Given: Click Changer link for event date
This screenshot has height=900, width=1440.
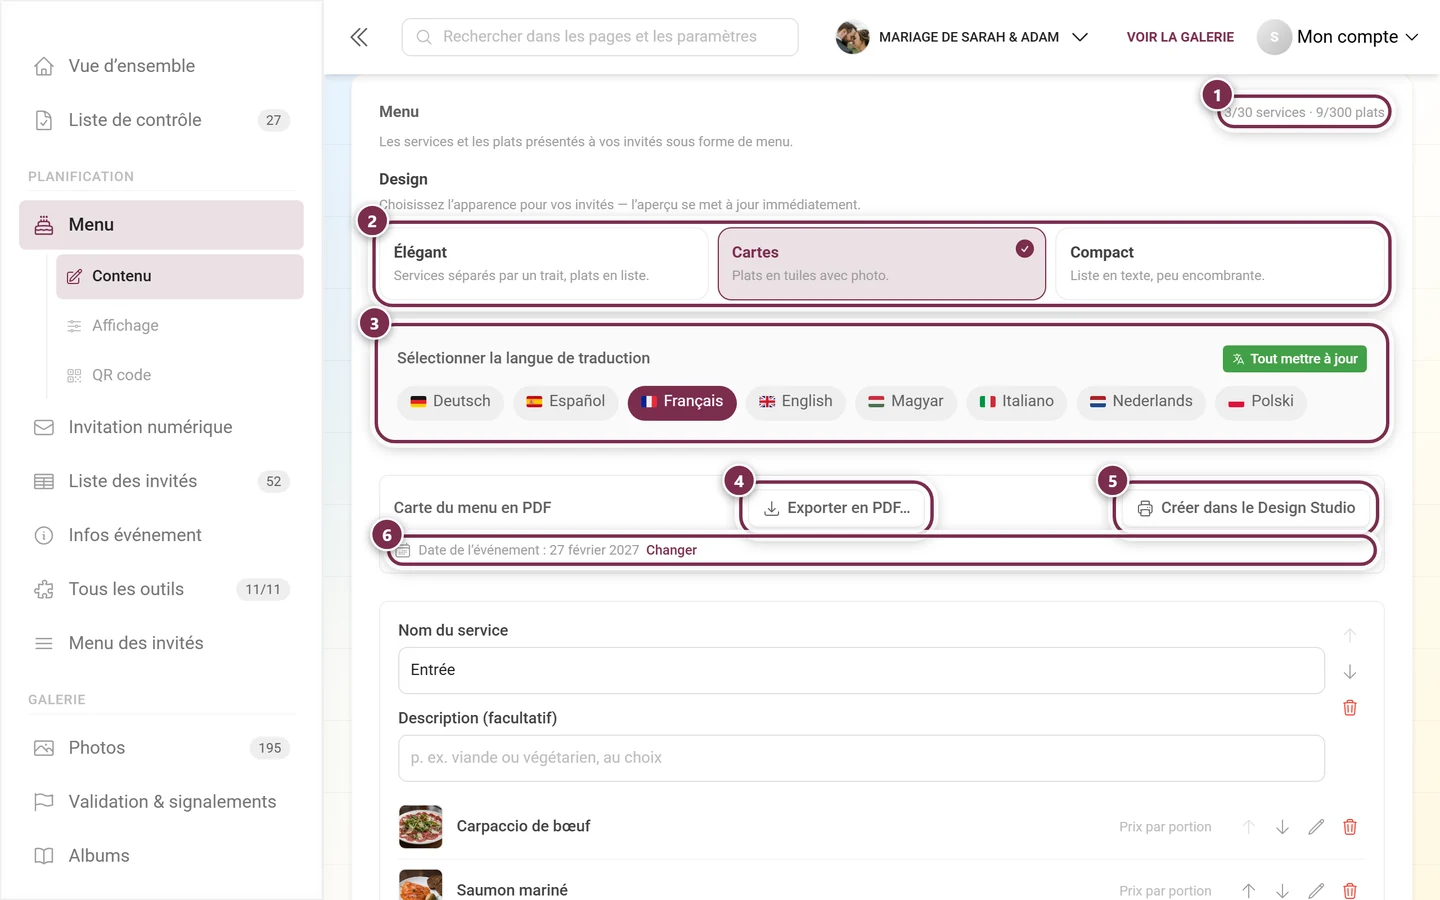Looking at the screenshot, I should point(671,550).
